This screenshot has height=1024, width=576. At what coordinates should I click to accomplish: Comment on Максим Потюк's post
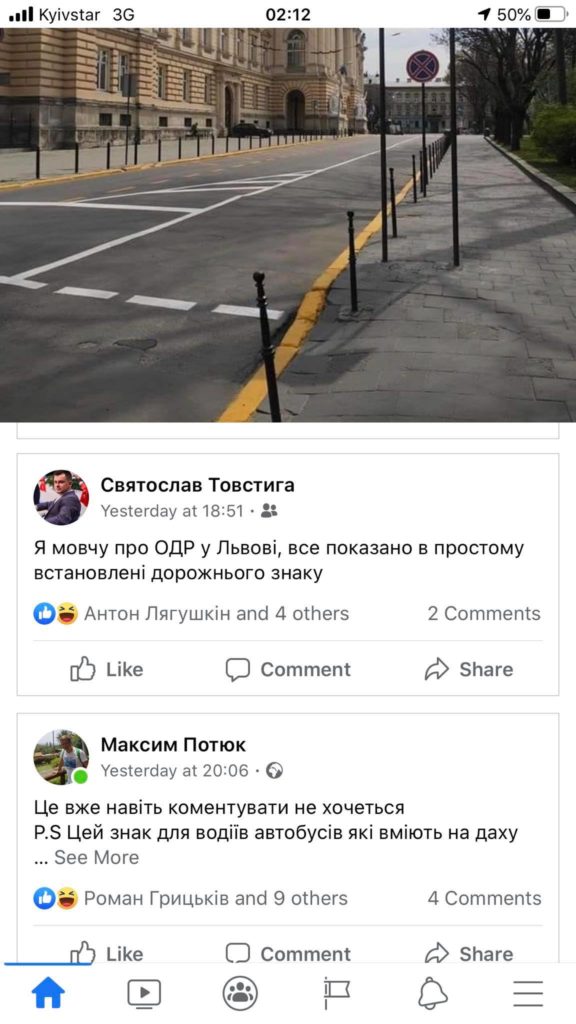[288, 953]
